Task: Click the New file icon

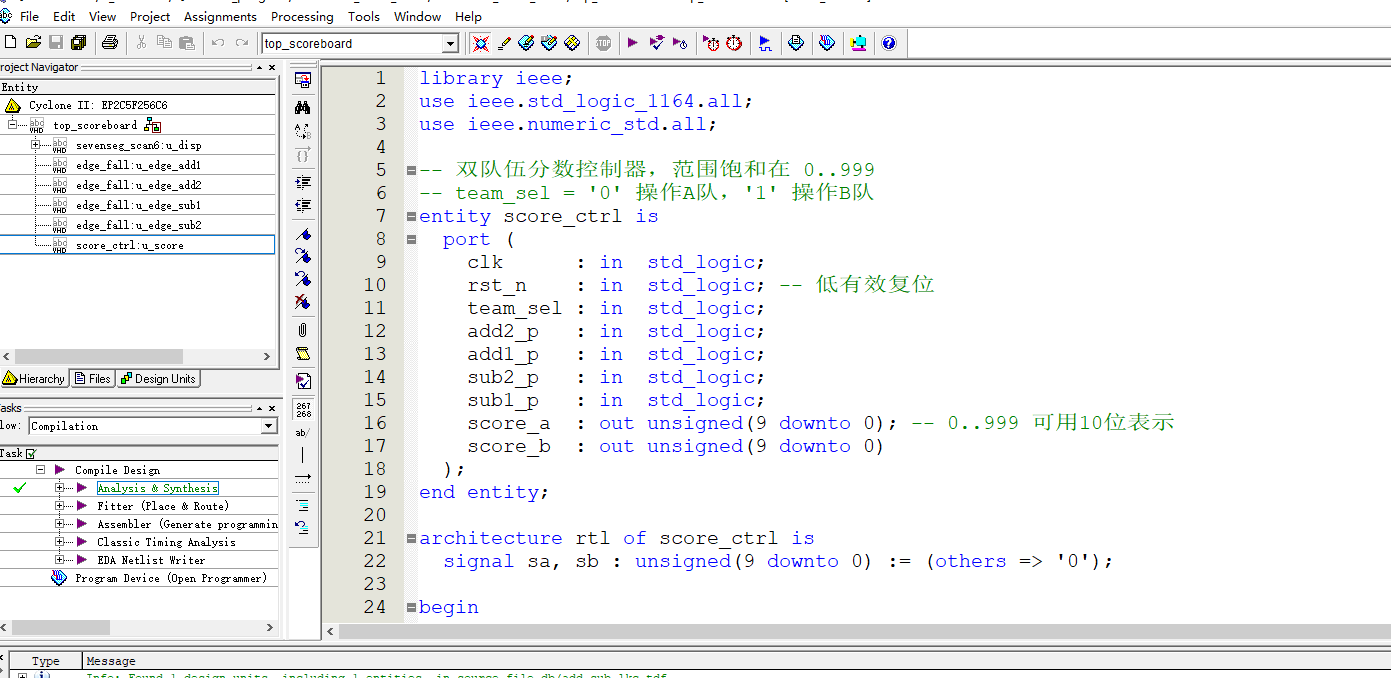Action: tap(10, 43)
